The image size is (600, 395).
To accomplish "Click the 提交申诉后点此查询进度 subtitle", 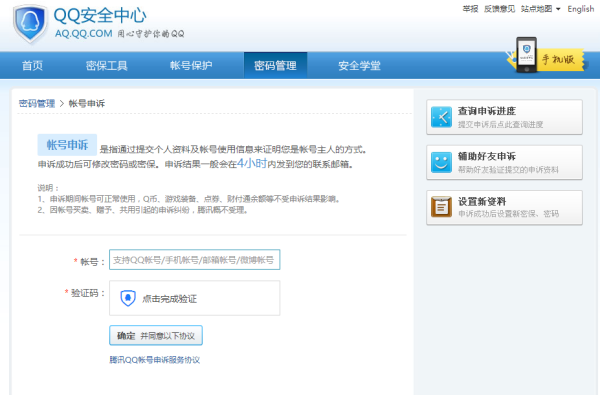I will coord(501,124).
